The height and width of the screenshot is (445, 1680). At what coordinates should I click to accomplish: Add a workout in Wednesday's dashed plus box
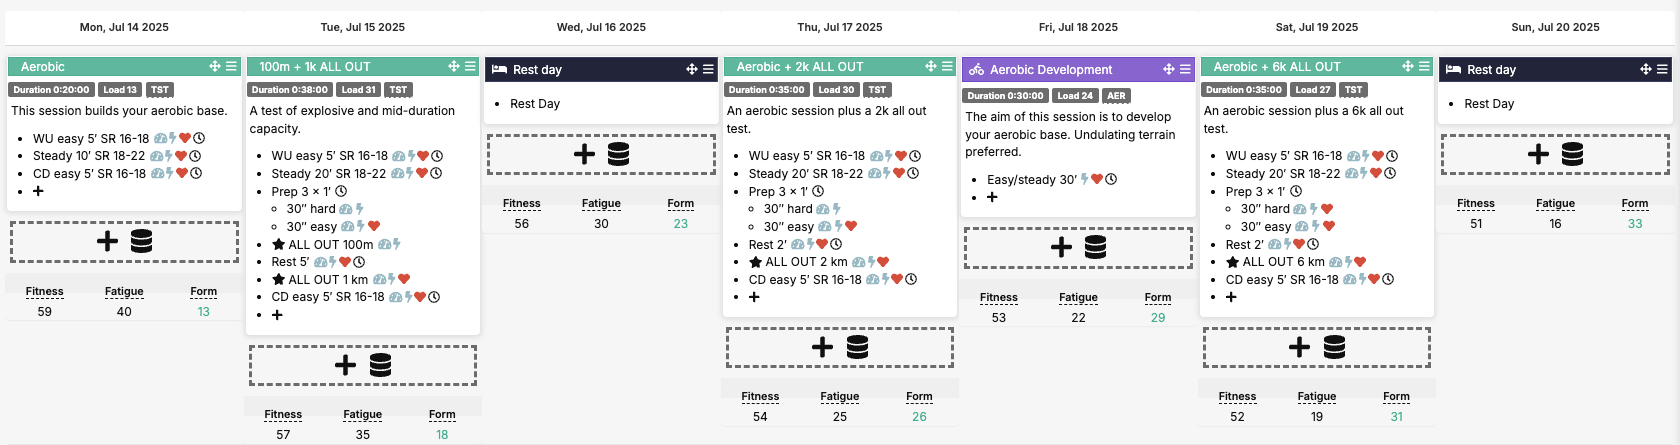(601, 154)
